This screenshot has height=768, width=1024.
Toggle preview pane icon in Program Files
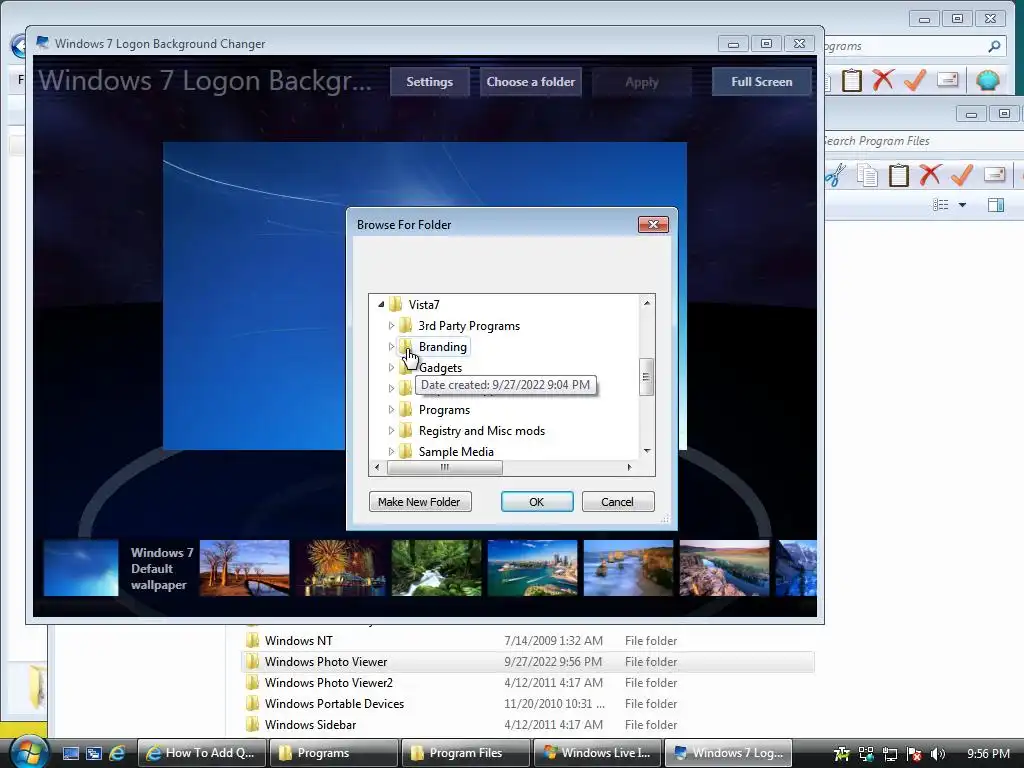pos(996,205)
